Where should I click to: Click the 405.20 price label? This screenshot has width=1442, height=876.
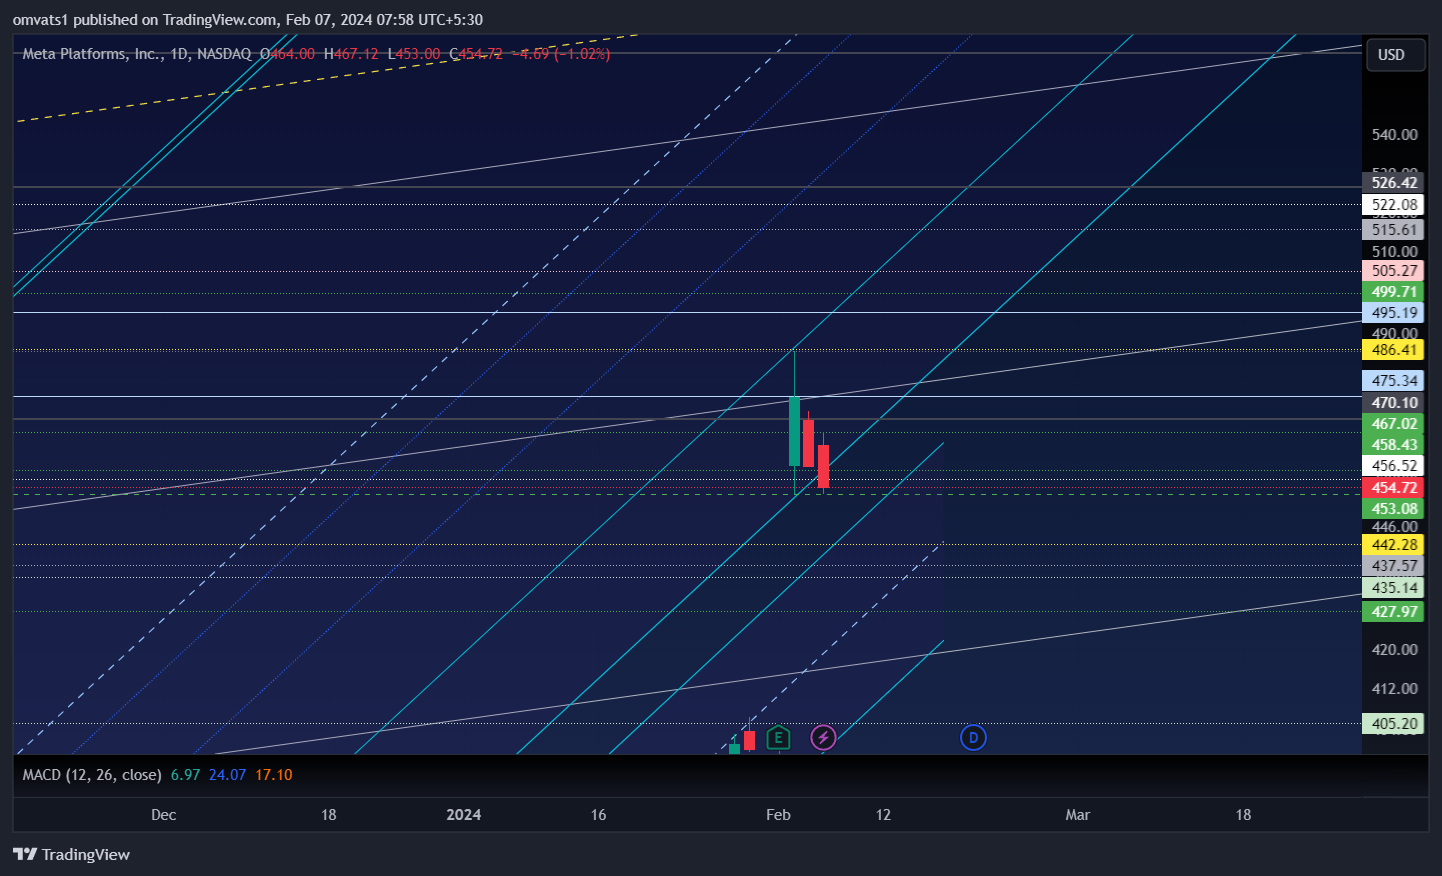1393,724
